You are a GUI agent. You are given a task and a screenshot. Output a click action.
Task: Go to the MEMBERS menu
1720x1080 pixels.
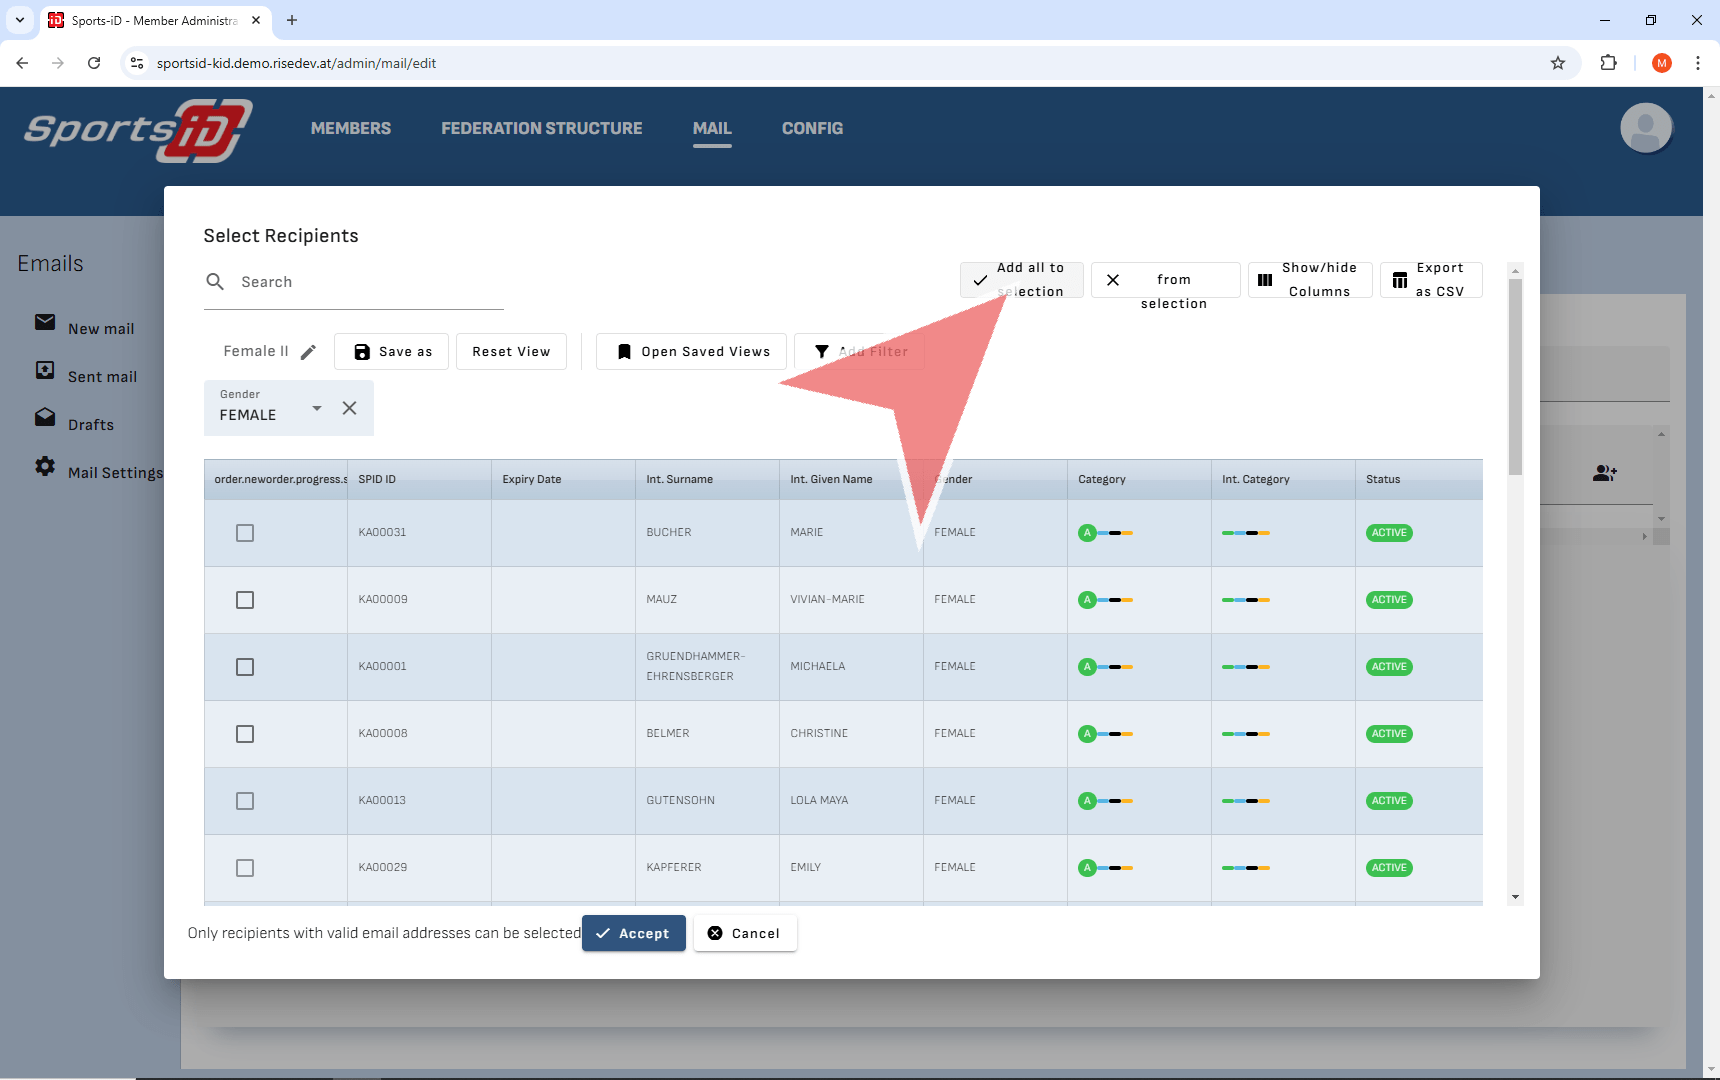pos(350,128)
